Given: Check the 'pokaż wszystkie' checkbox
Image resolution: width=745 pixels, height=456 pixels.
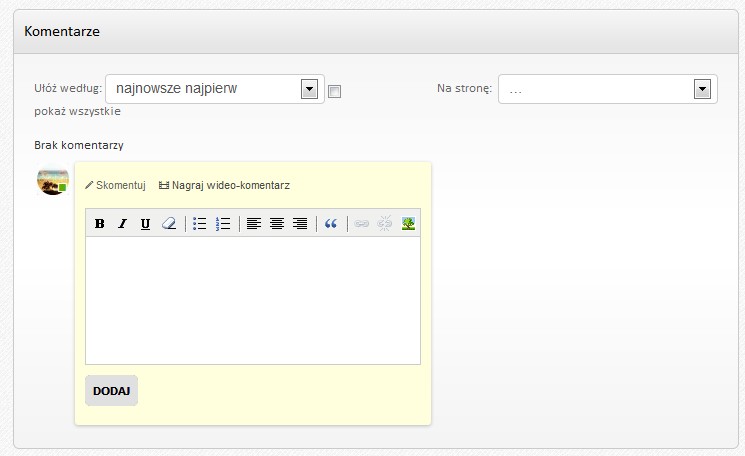Looking at the screenshot, I should [335, 91].
